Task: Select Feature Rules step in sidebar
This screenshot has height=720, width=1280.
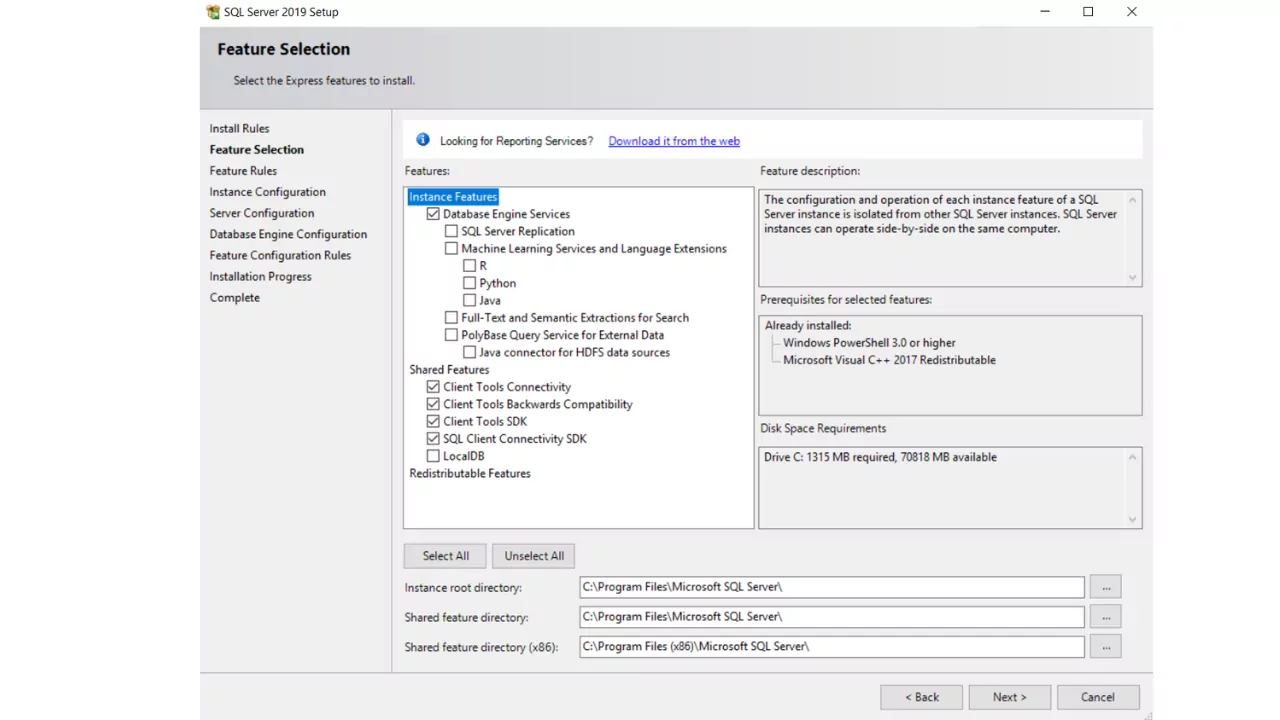Action: pyautogui.click(x=243, y=171)
